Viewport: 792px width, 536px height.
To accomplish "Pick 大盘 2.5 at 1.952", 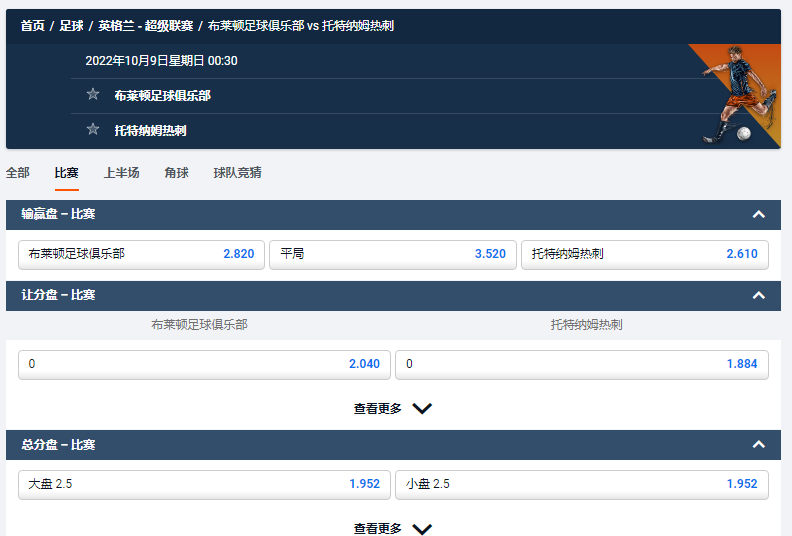I will tap(205, 484).
